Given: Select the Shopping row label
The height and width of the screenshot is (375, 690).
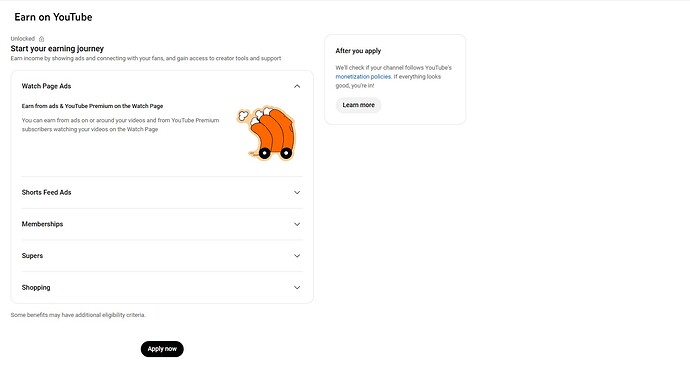Looking at the screenshot, I should (36, 287).
